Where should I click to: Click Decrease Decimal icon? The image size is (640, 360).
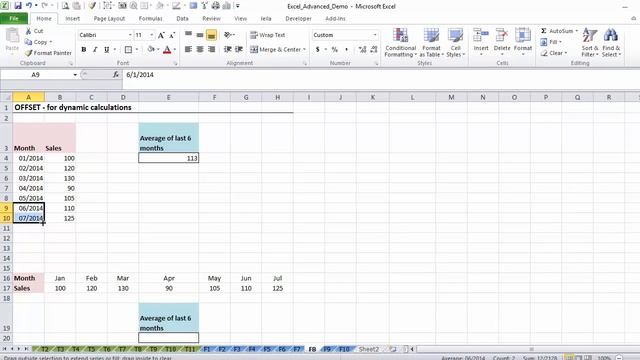tap(373, 49)
